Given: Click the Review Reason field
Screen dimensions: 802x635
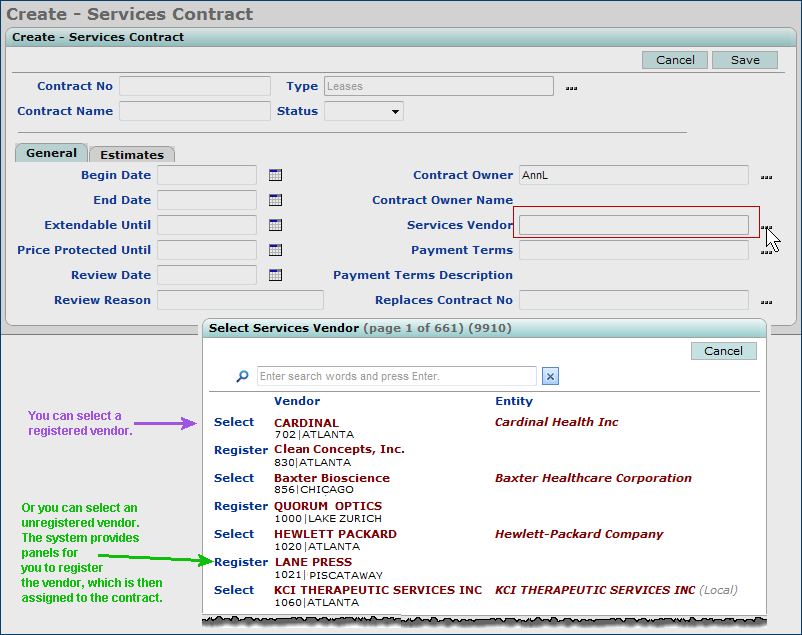Looking at the screenshot, I should (240, 300).
